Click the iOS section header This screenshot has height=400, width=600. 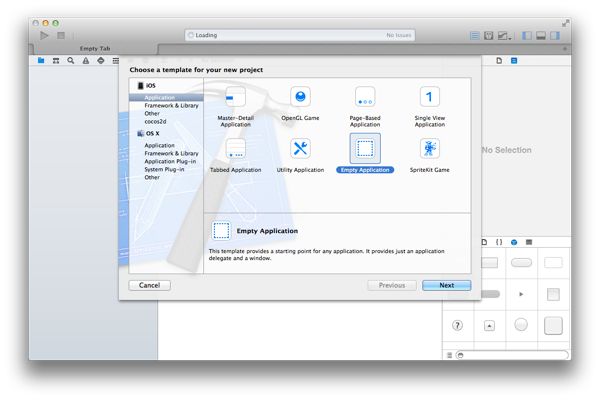point(147,85)
